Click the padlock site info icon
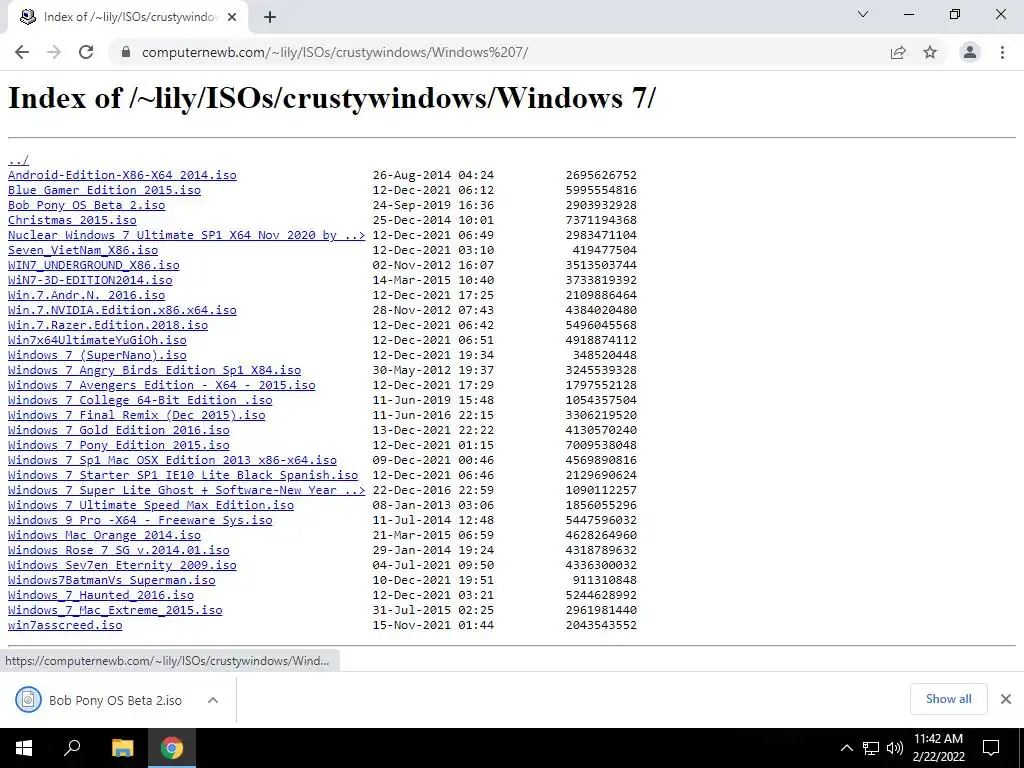Viewport: 1024px width, 768px height. coord(126,52)
